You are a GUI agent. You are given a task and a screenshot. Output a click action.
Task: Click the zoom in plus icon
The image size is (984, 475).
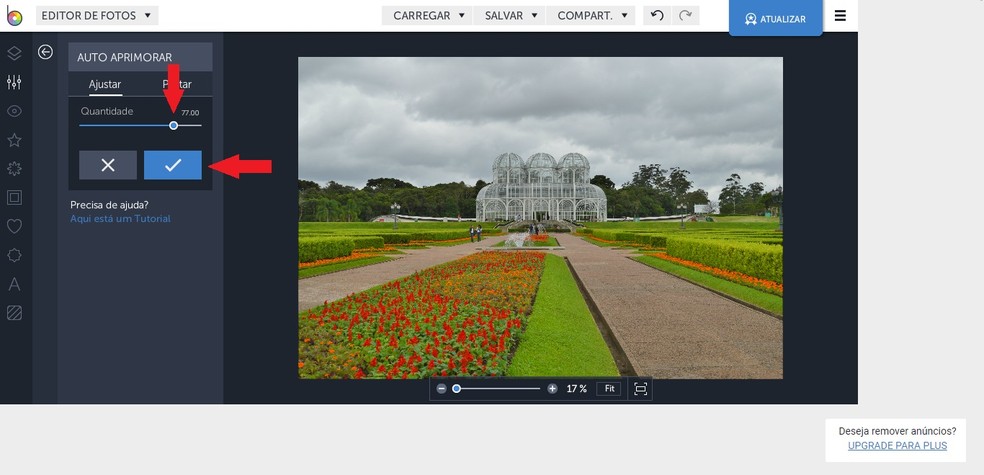(552, 389)
